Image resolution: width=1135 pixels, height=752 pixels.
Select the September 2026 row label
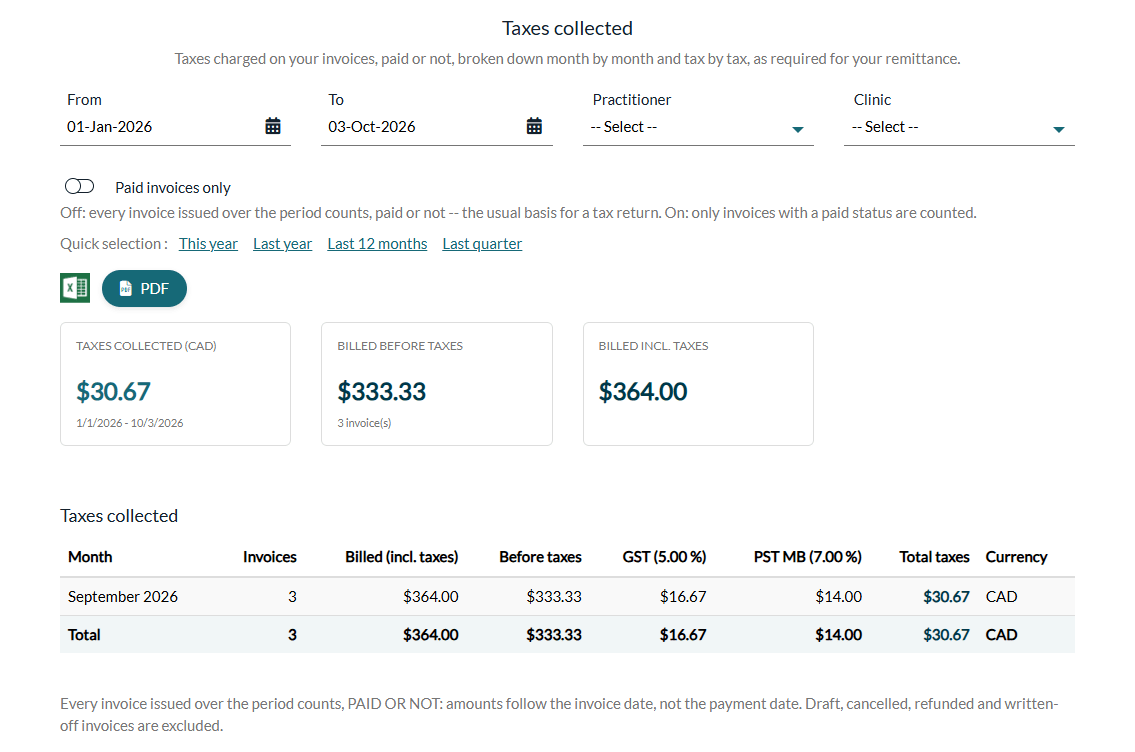pos(122,596)
